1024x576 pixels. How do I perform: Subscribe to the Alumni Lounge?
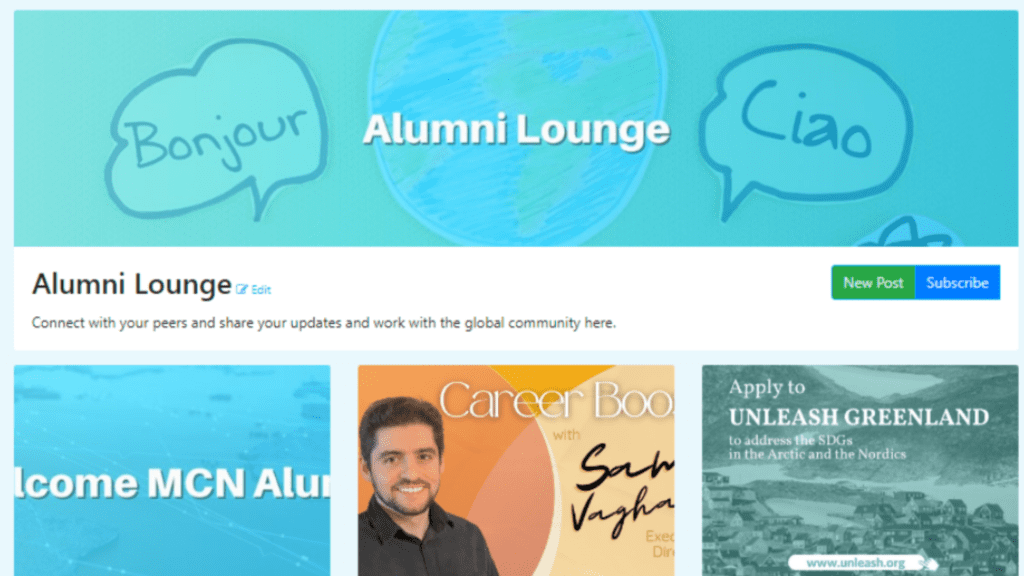click(x=957, y=283)
